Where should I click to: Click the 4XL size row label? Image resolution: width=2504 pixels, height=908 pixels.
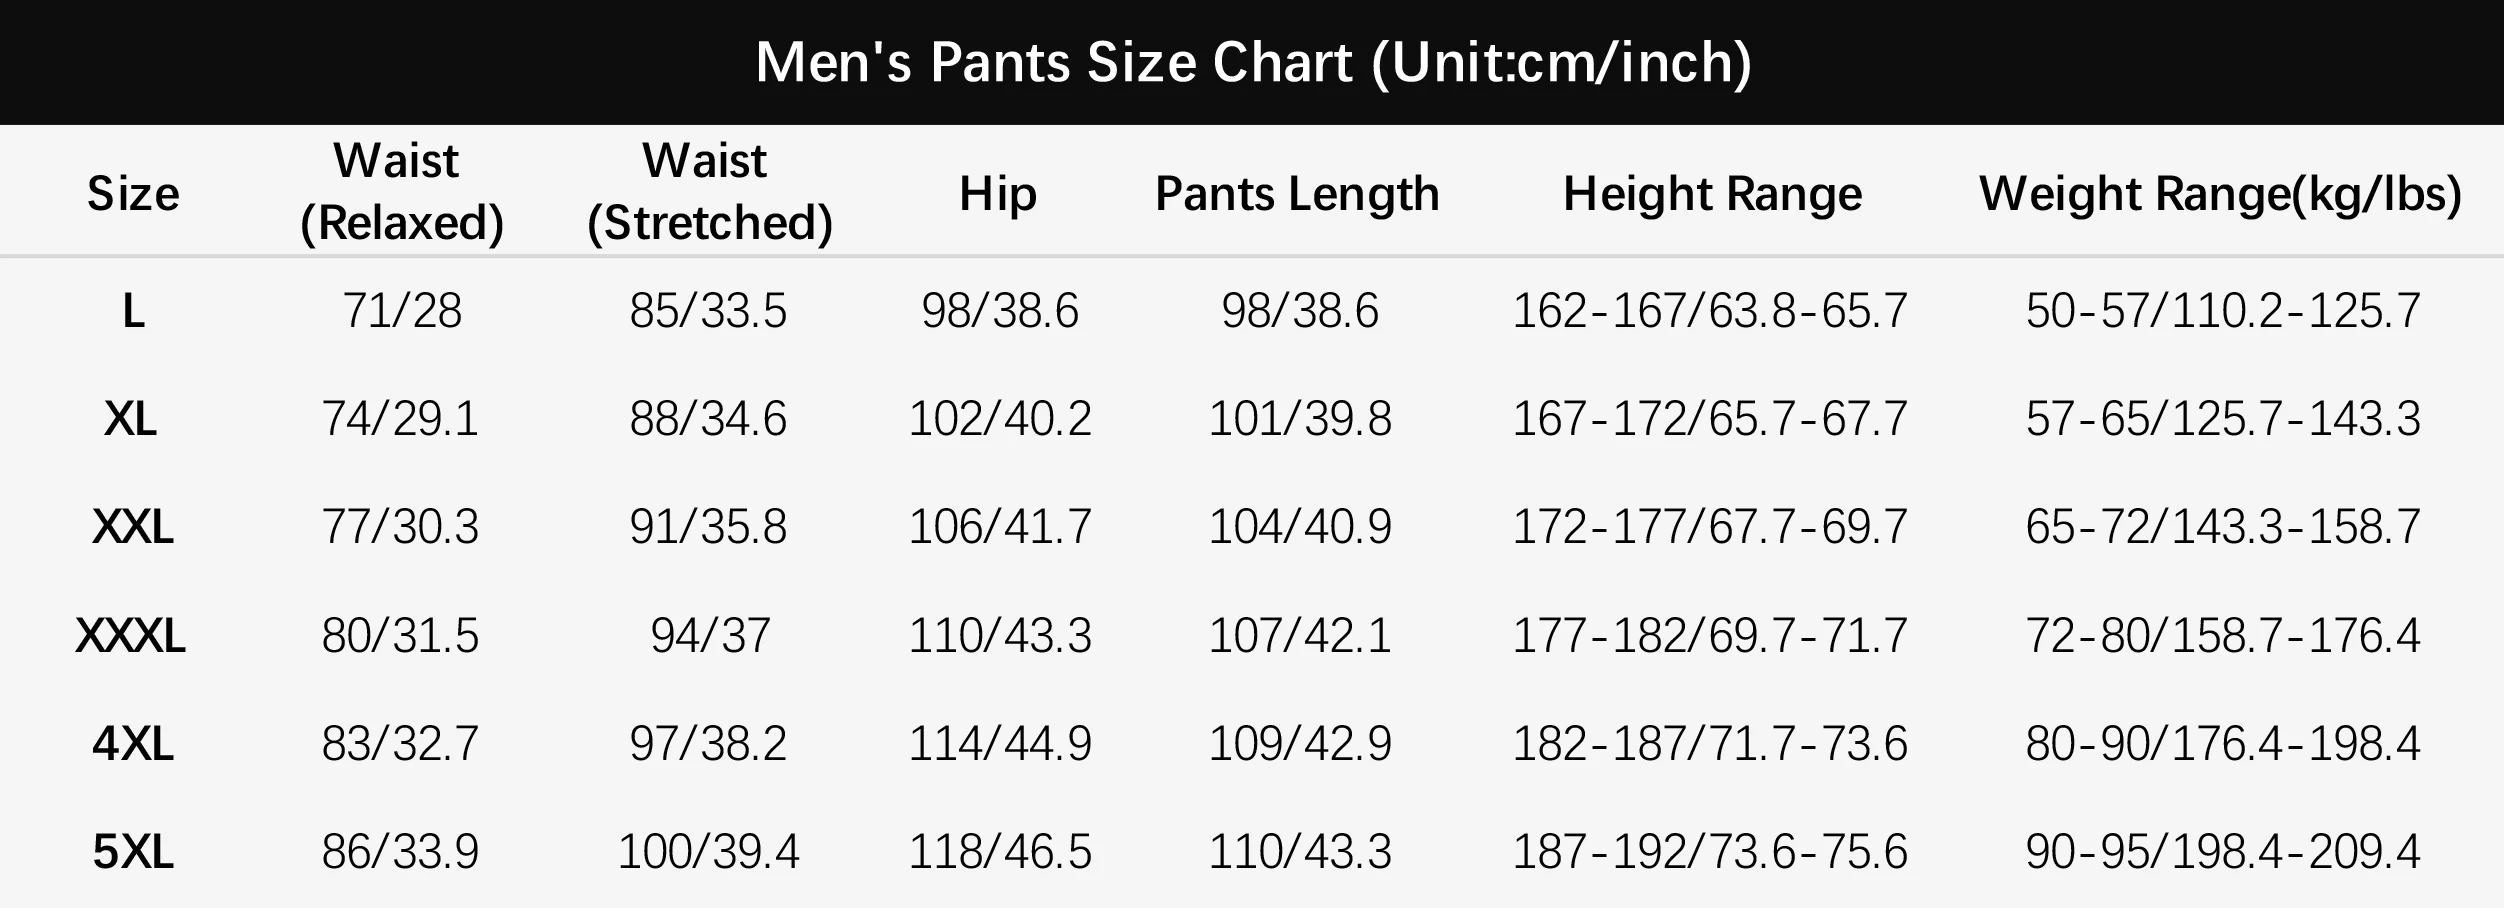click(133, 744)
